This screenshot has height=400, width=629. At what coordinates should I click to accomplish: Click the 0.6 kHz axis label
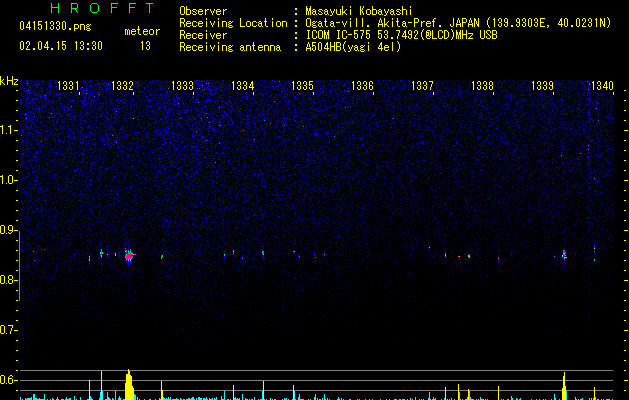[8, 380]
